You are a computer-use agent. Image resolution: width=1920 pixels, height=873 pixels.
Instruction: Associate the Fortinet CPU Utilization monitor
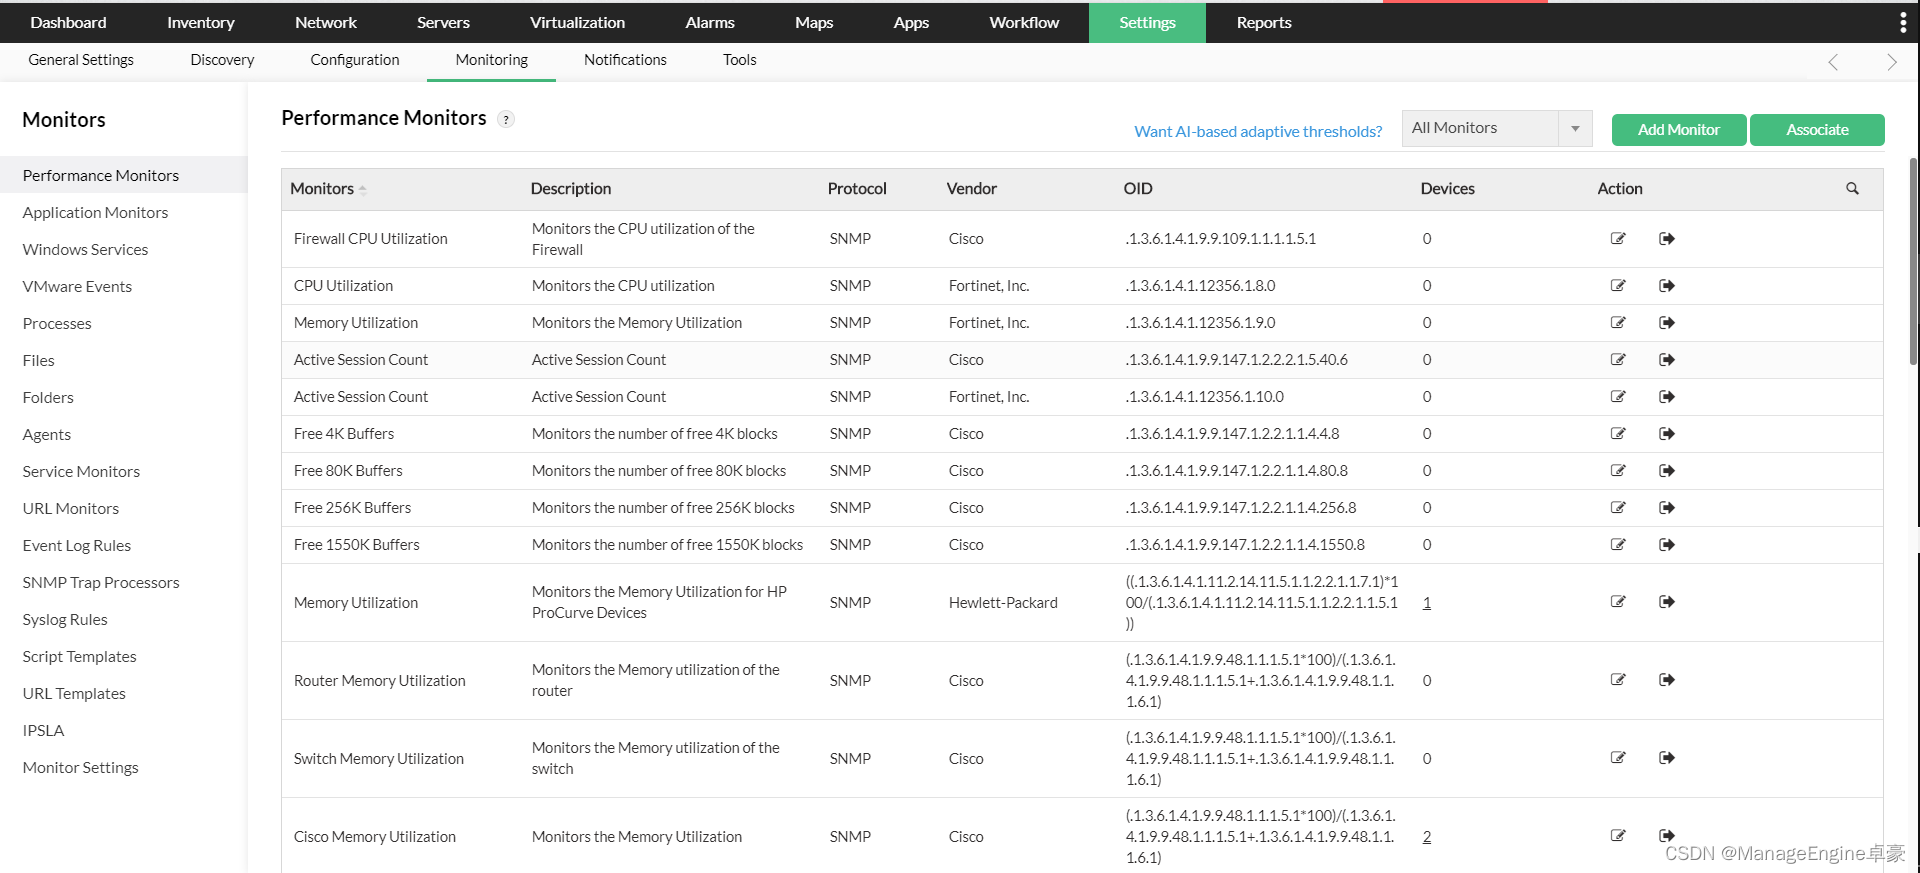click(1667, 285)
